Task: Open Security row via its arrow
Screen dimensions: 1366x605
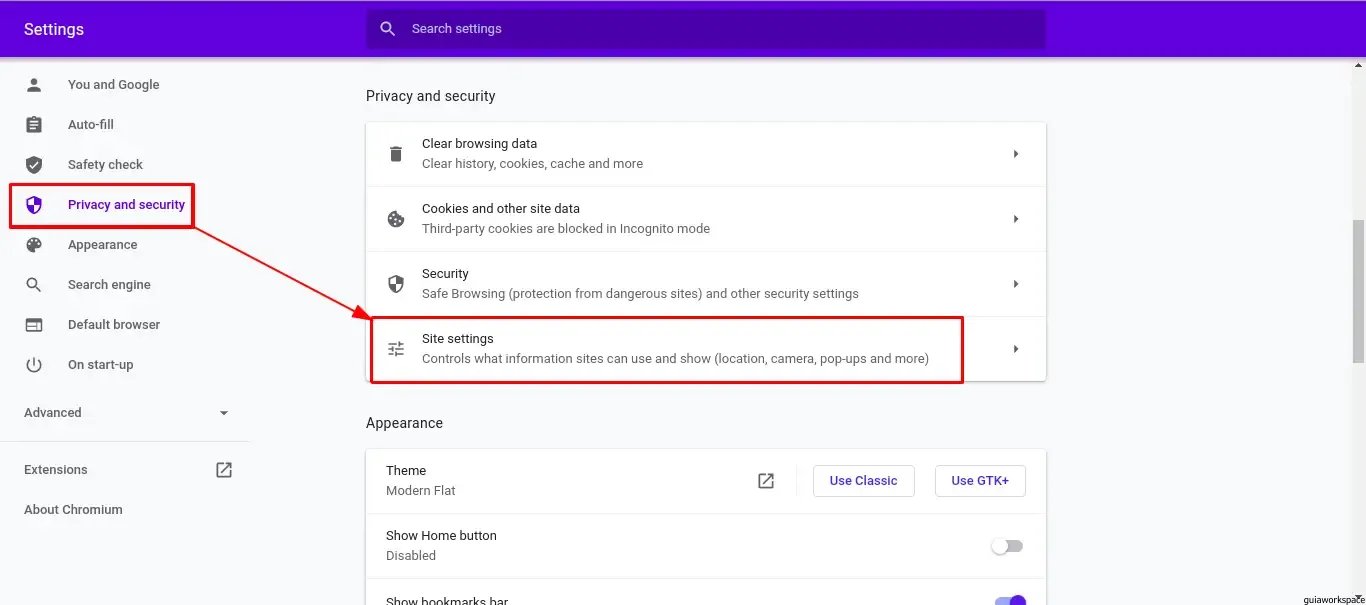Action: pos(1016,284)
